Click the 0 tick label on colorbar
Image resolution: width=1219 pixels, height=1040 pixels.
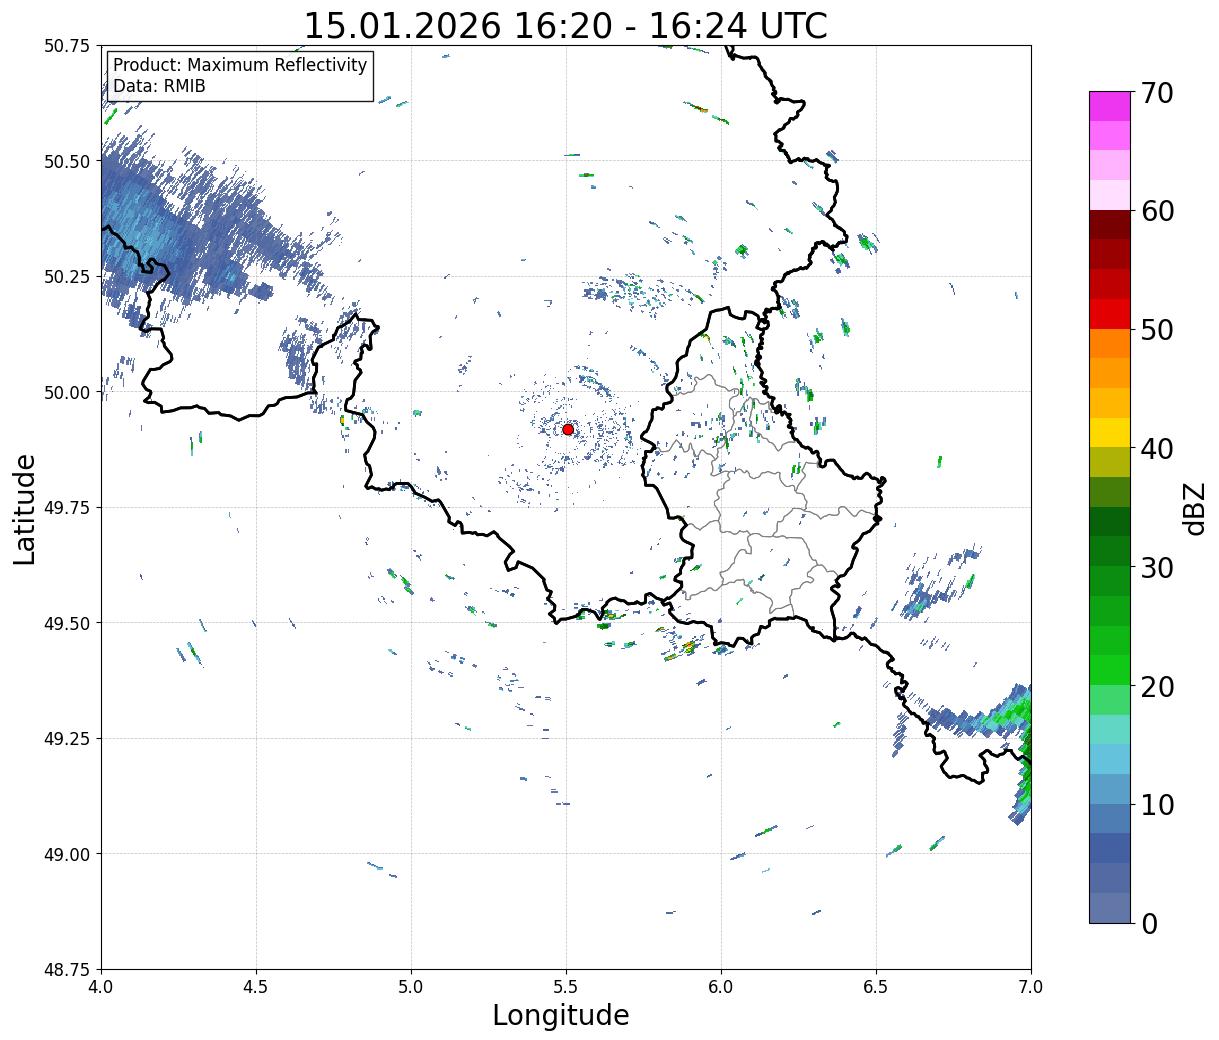tap(1148, 923)
